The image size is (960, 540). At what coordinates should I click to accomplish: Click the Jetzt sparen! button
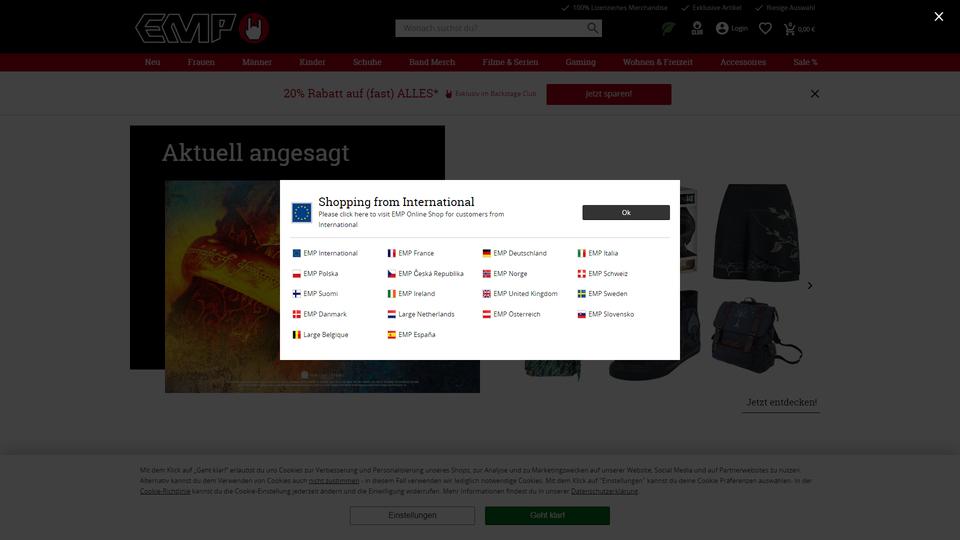[x=609, y=94]
